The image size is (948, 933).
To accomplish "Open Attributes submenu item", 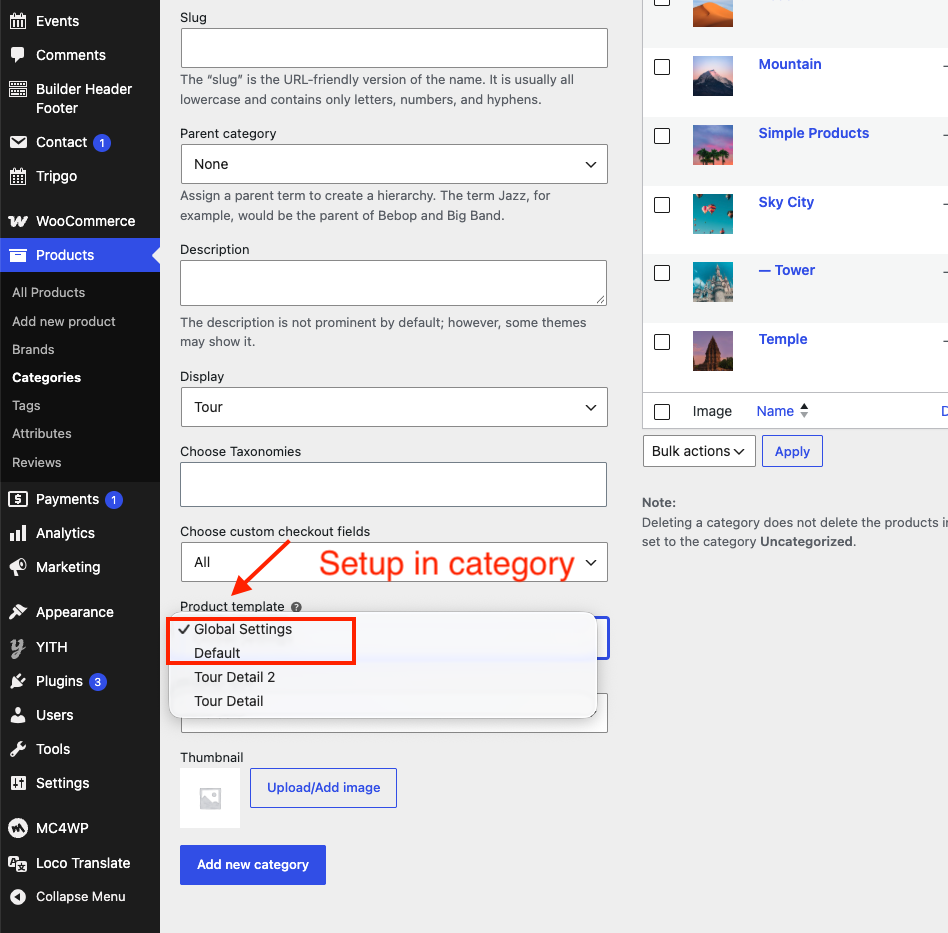I will coord(42,434).
